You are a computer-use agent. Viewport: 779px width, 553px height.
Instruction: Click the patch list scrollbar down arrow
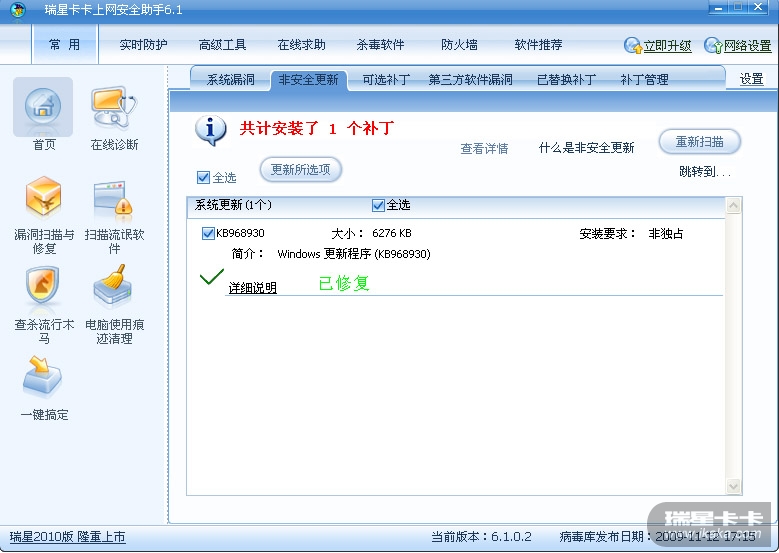(x=733, y=486)
